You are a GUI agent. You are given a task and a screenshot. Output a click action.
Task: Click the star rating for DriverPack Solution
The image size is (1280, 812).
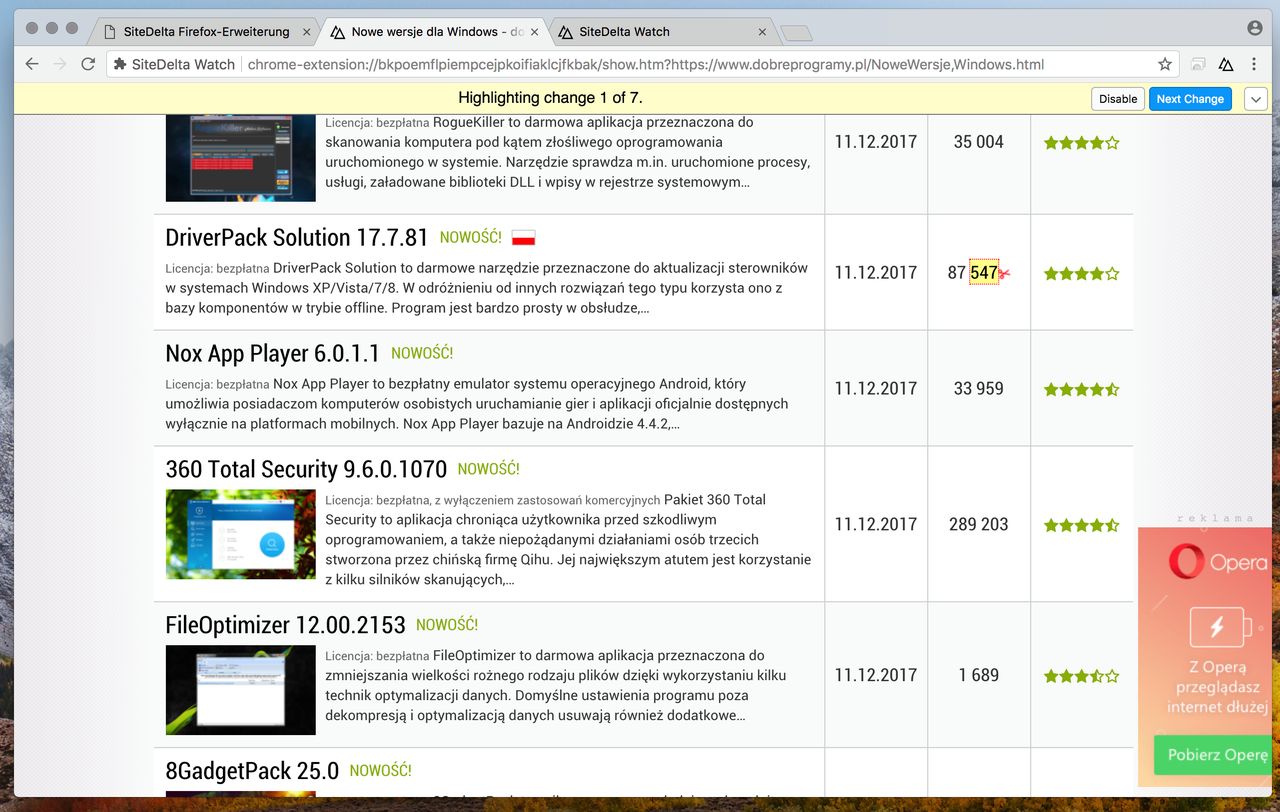tap(1081, 273)
